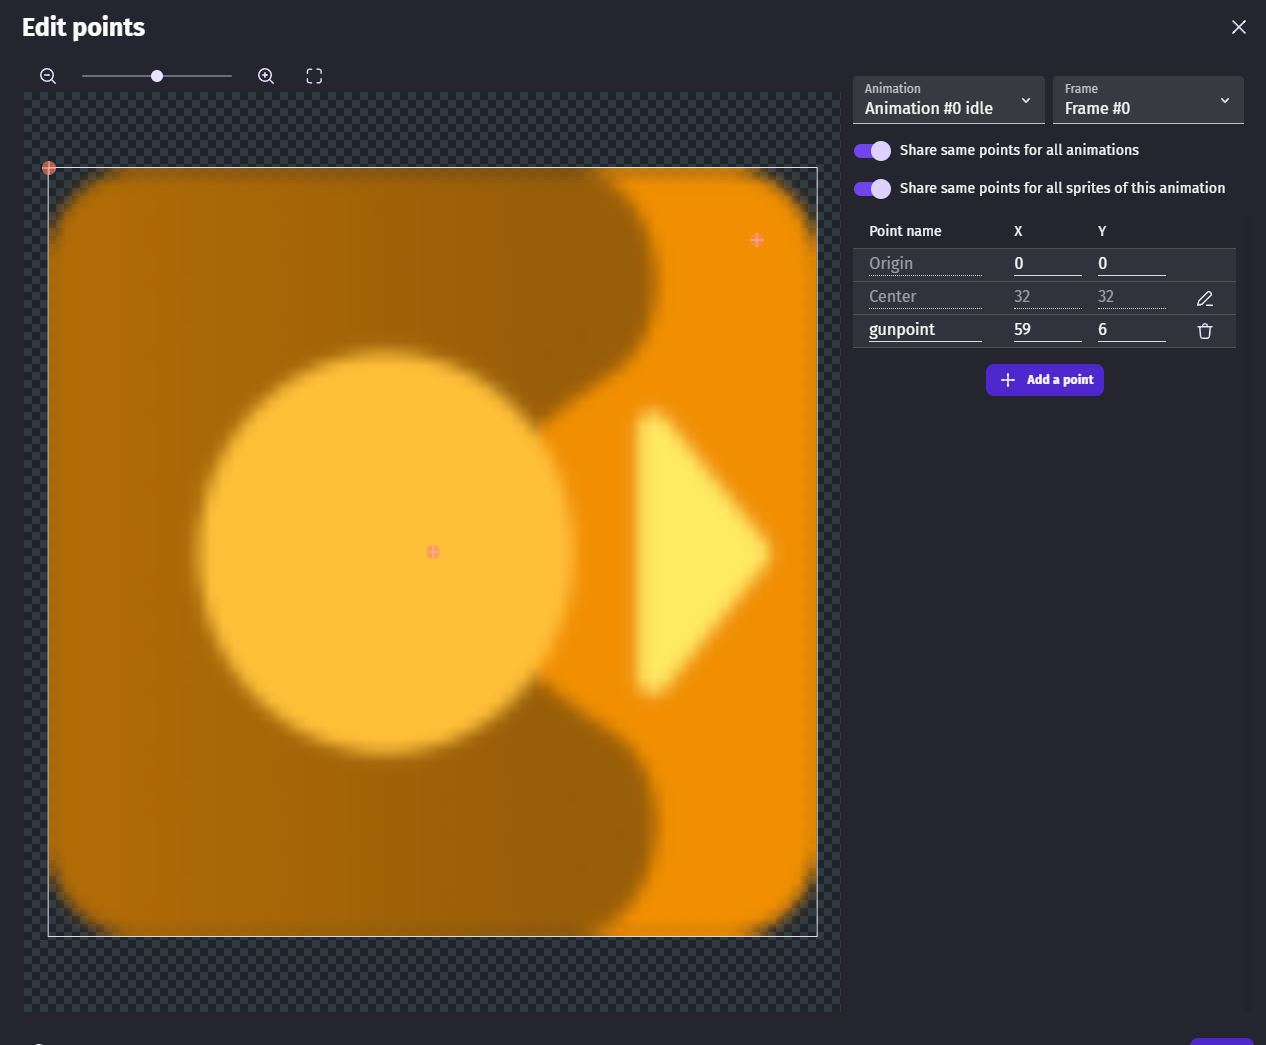Click the fit-to-screen icon

(314, 76)
